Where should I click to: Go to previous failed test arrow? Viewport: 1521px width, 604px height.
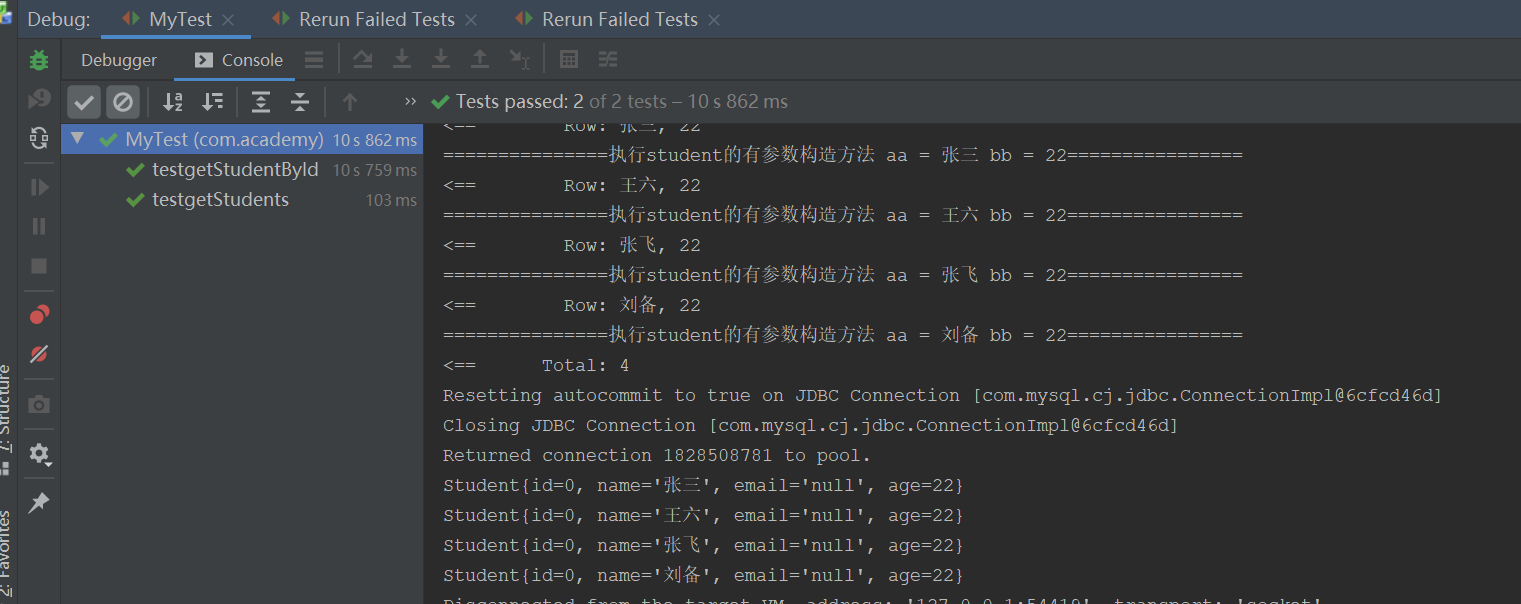coord(349,101)
